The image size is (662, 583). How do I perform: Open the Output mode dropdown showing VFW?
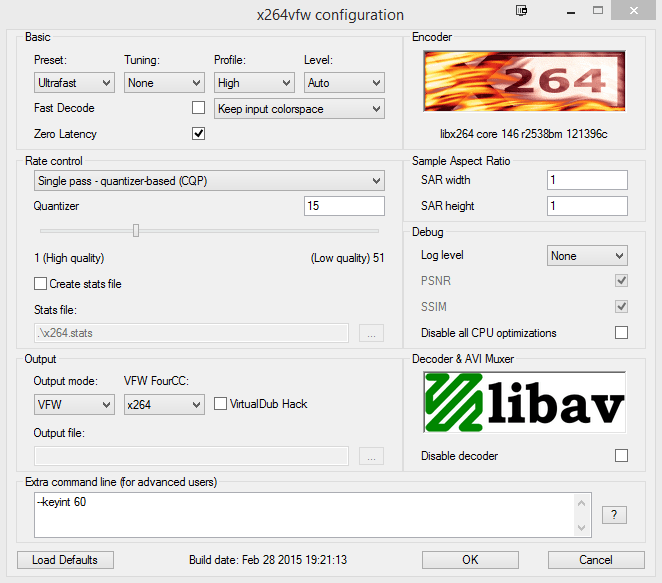pyautogui.click(x=74, y=404)
